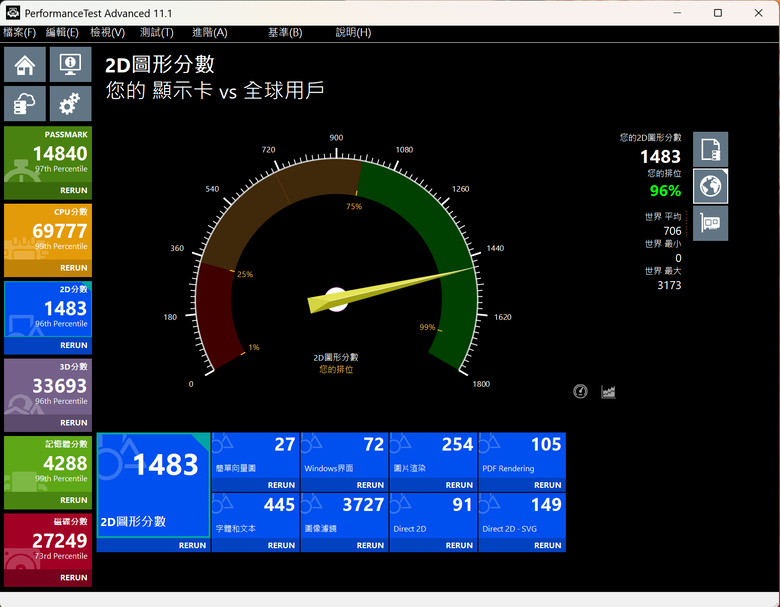Viewport: 780px width, 607px height.
Task: Rerun the PassMark 14840 overall test
Action: click(74, 191)
